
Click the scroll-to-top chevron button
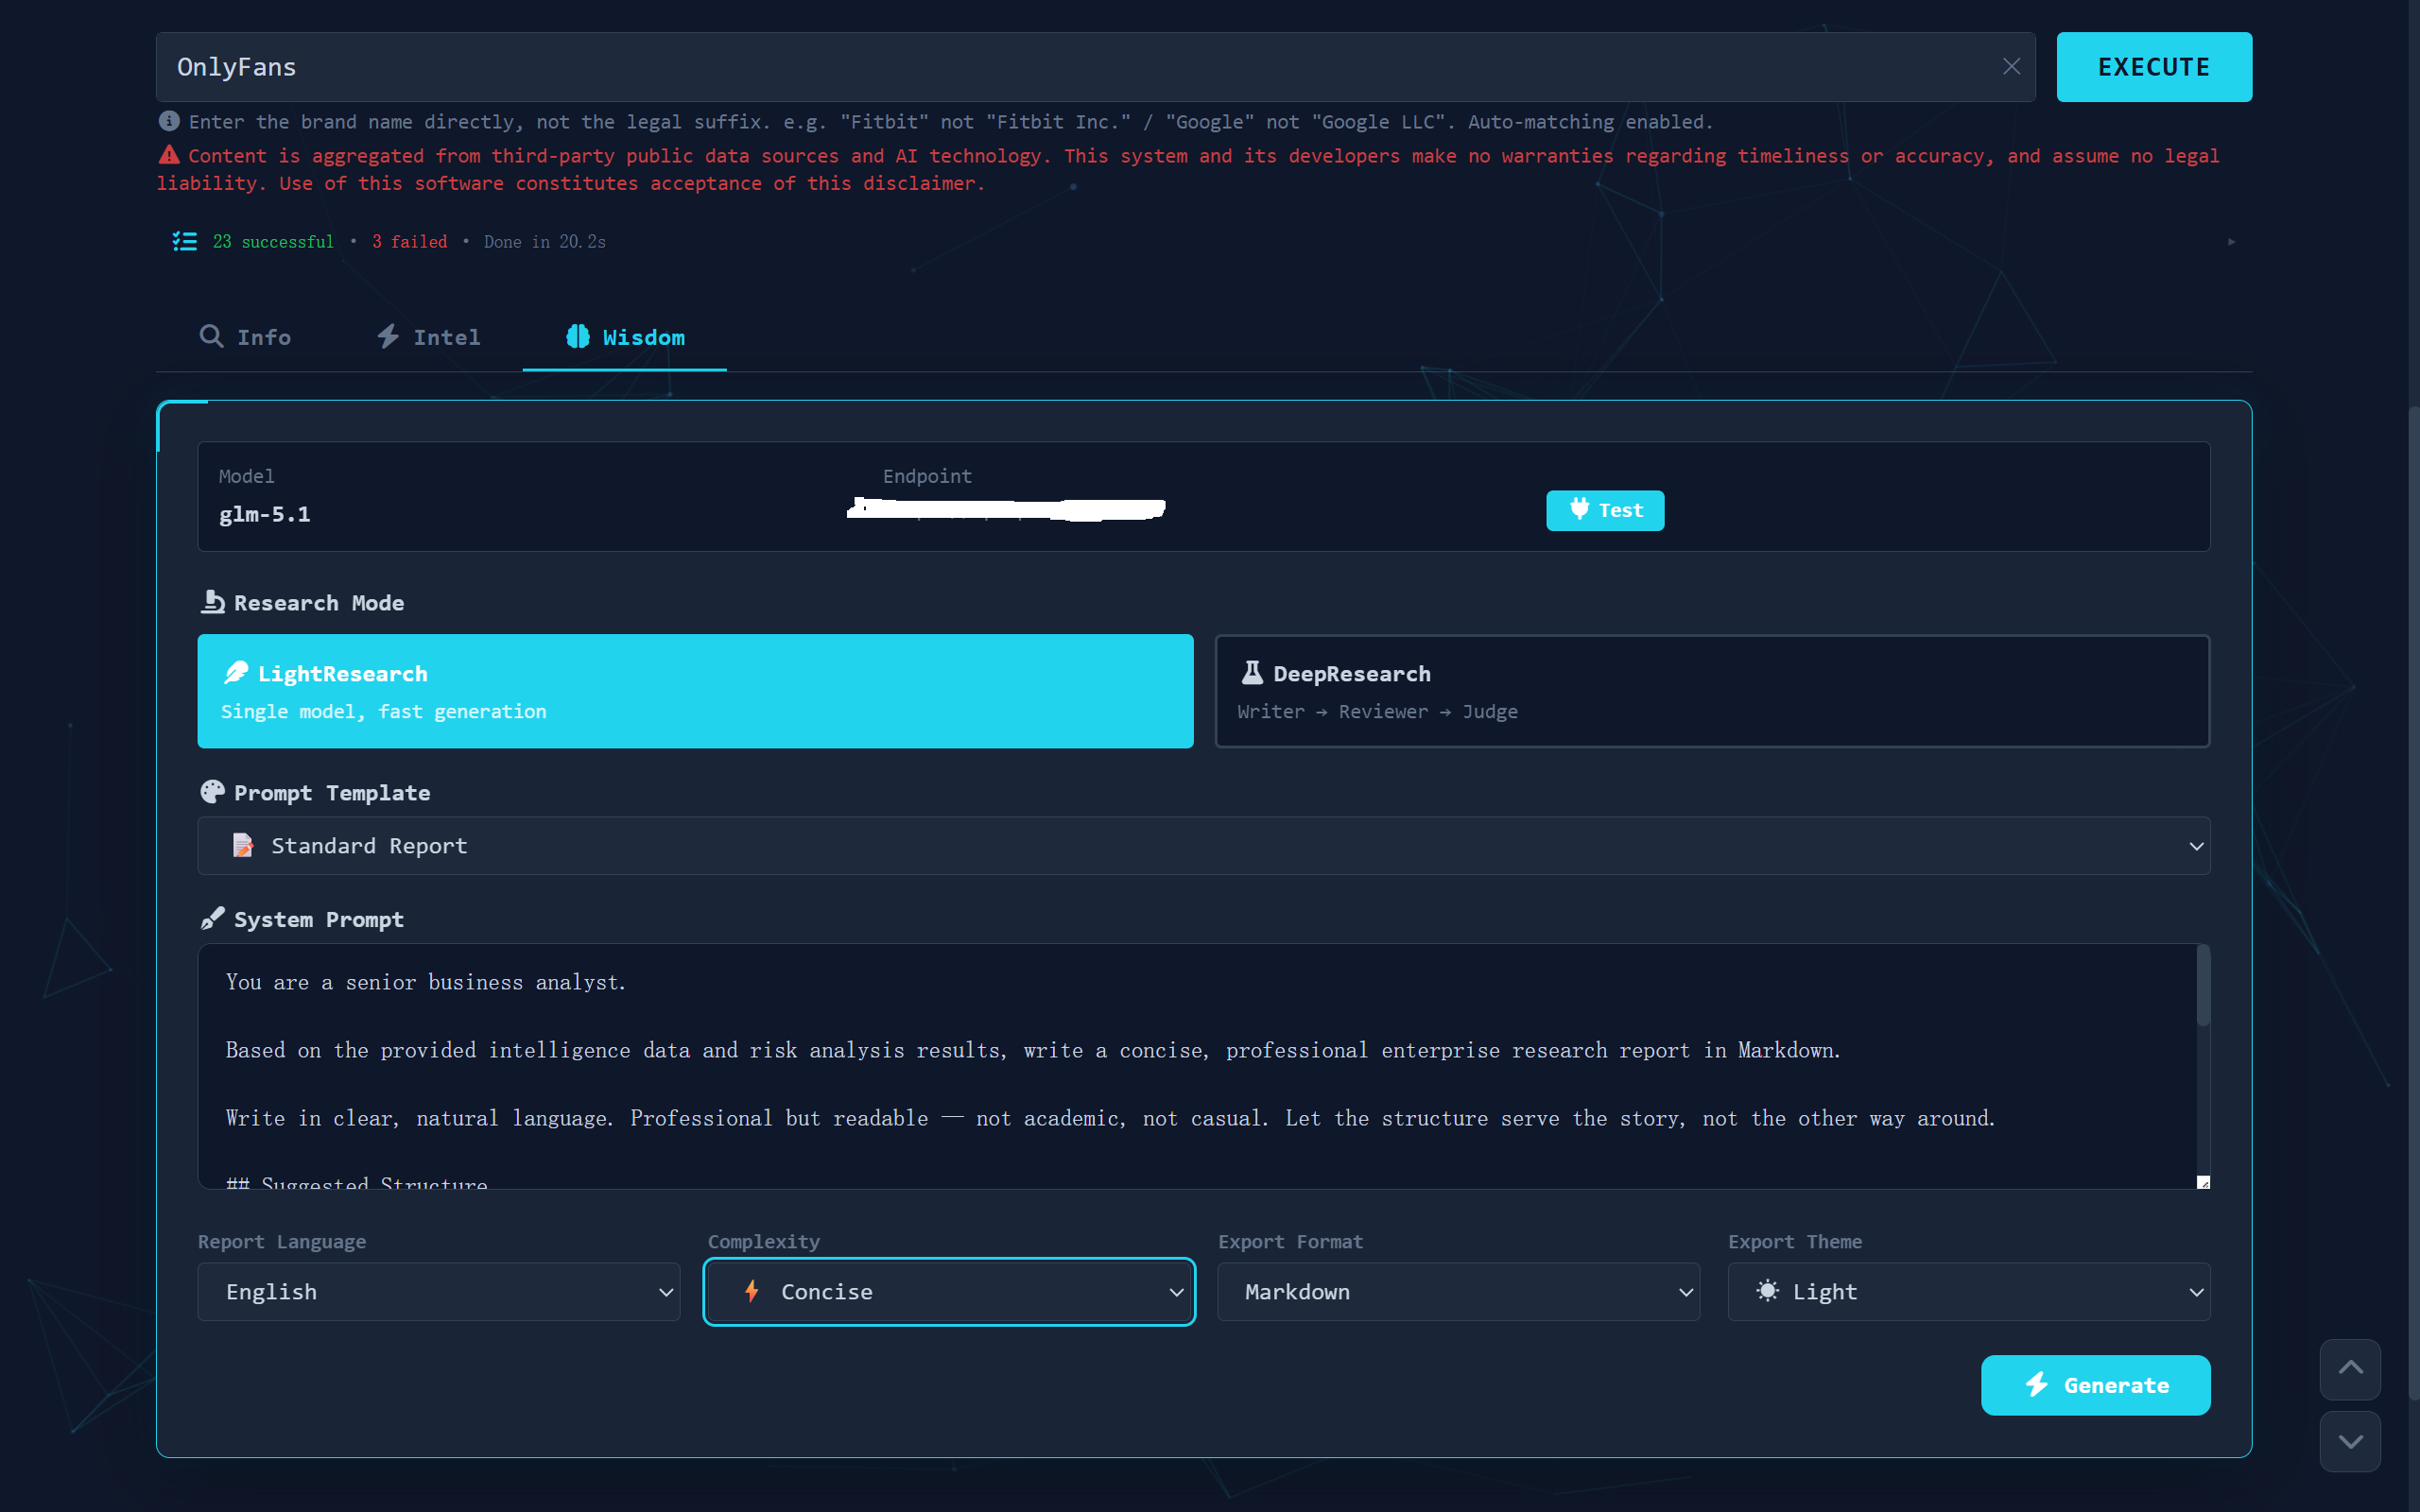point(2350,1369)
